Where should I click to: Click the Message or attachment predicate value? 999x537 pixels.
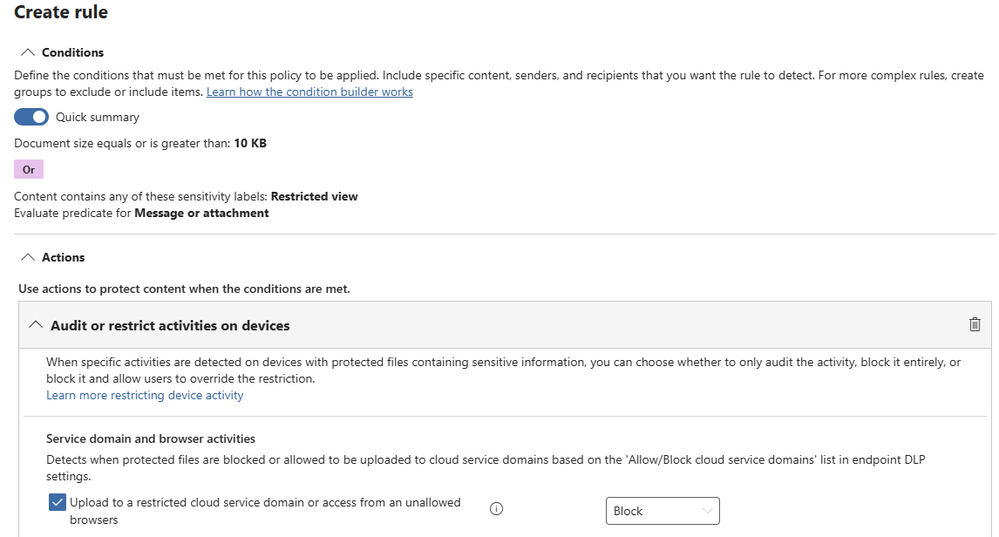[201, 213]
